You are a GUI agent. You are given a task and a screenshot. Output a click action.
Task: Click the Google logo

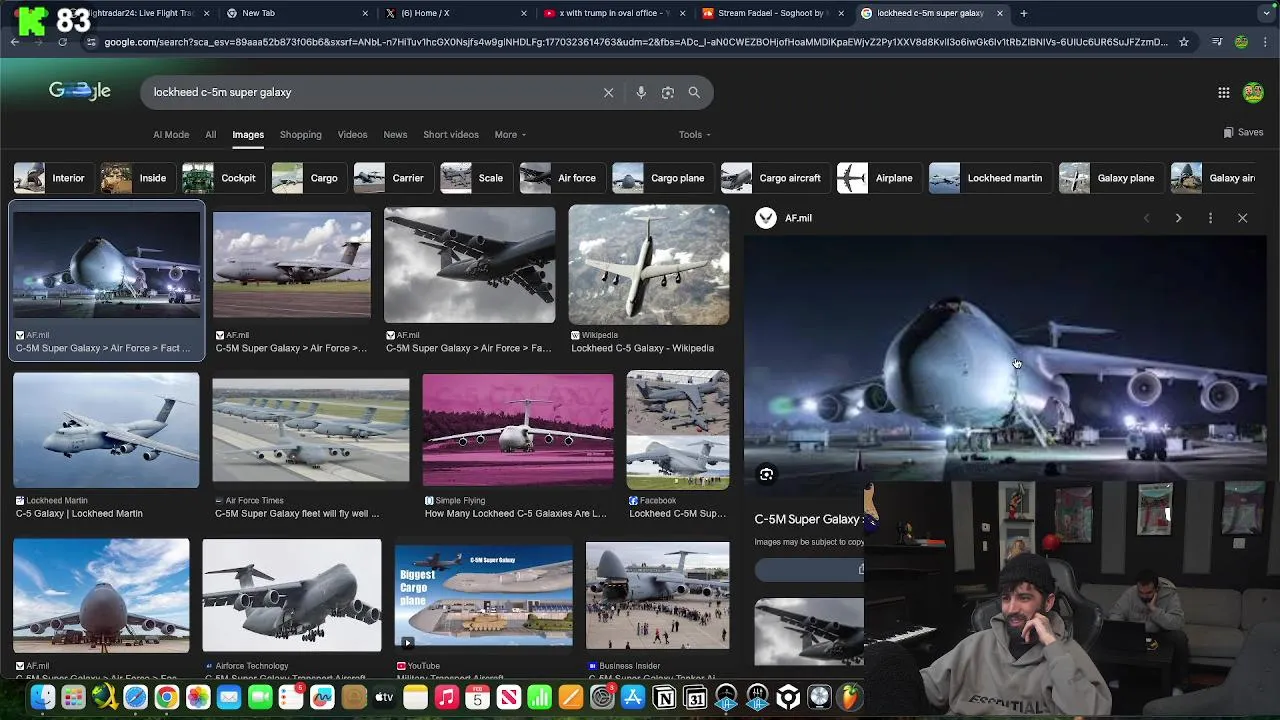coord(80,91)
